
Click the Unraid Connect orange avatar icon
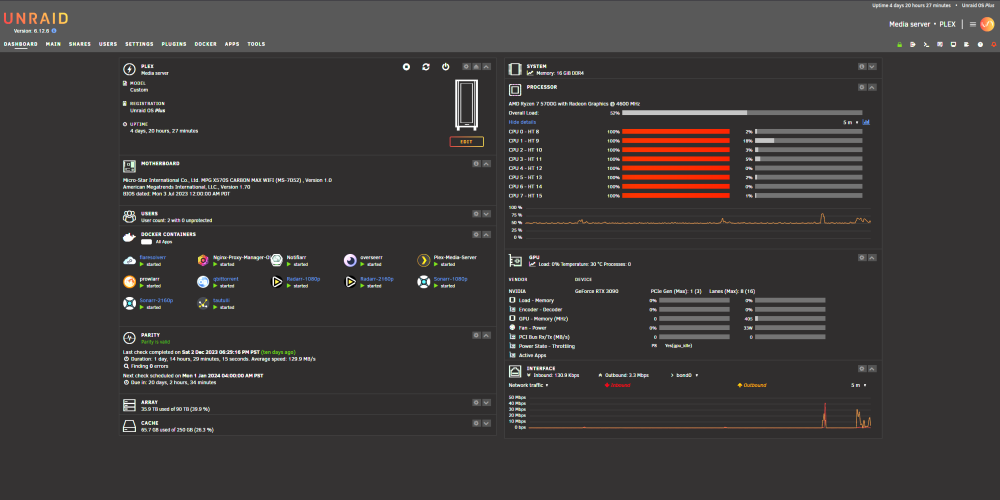(987, 24)
